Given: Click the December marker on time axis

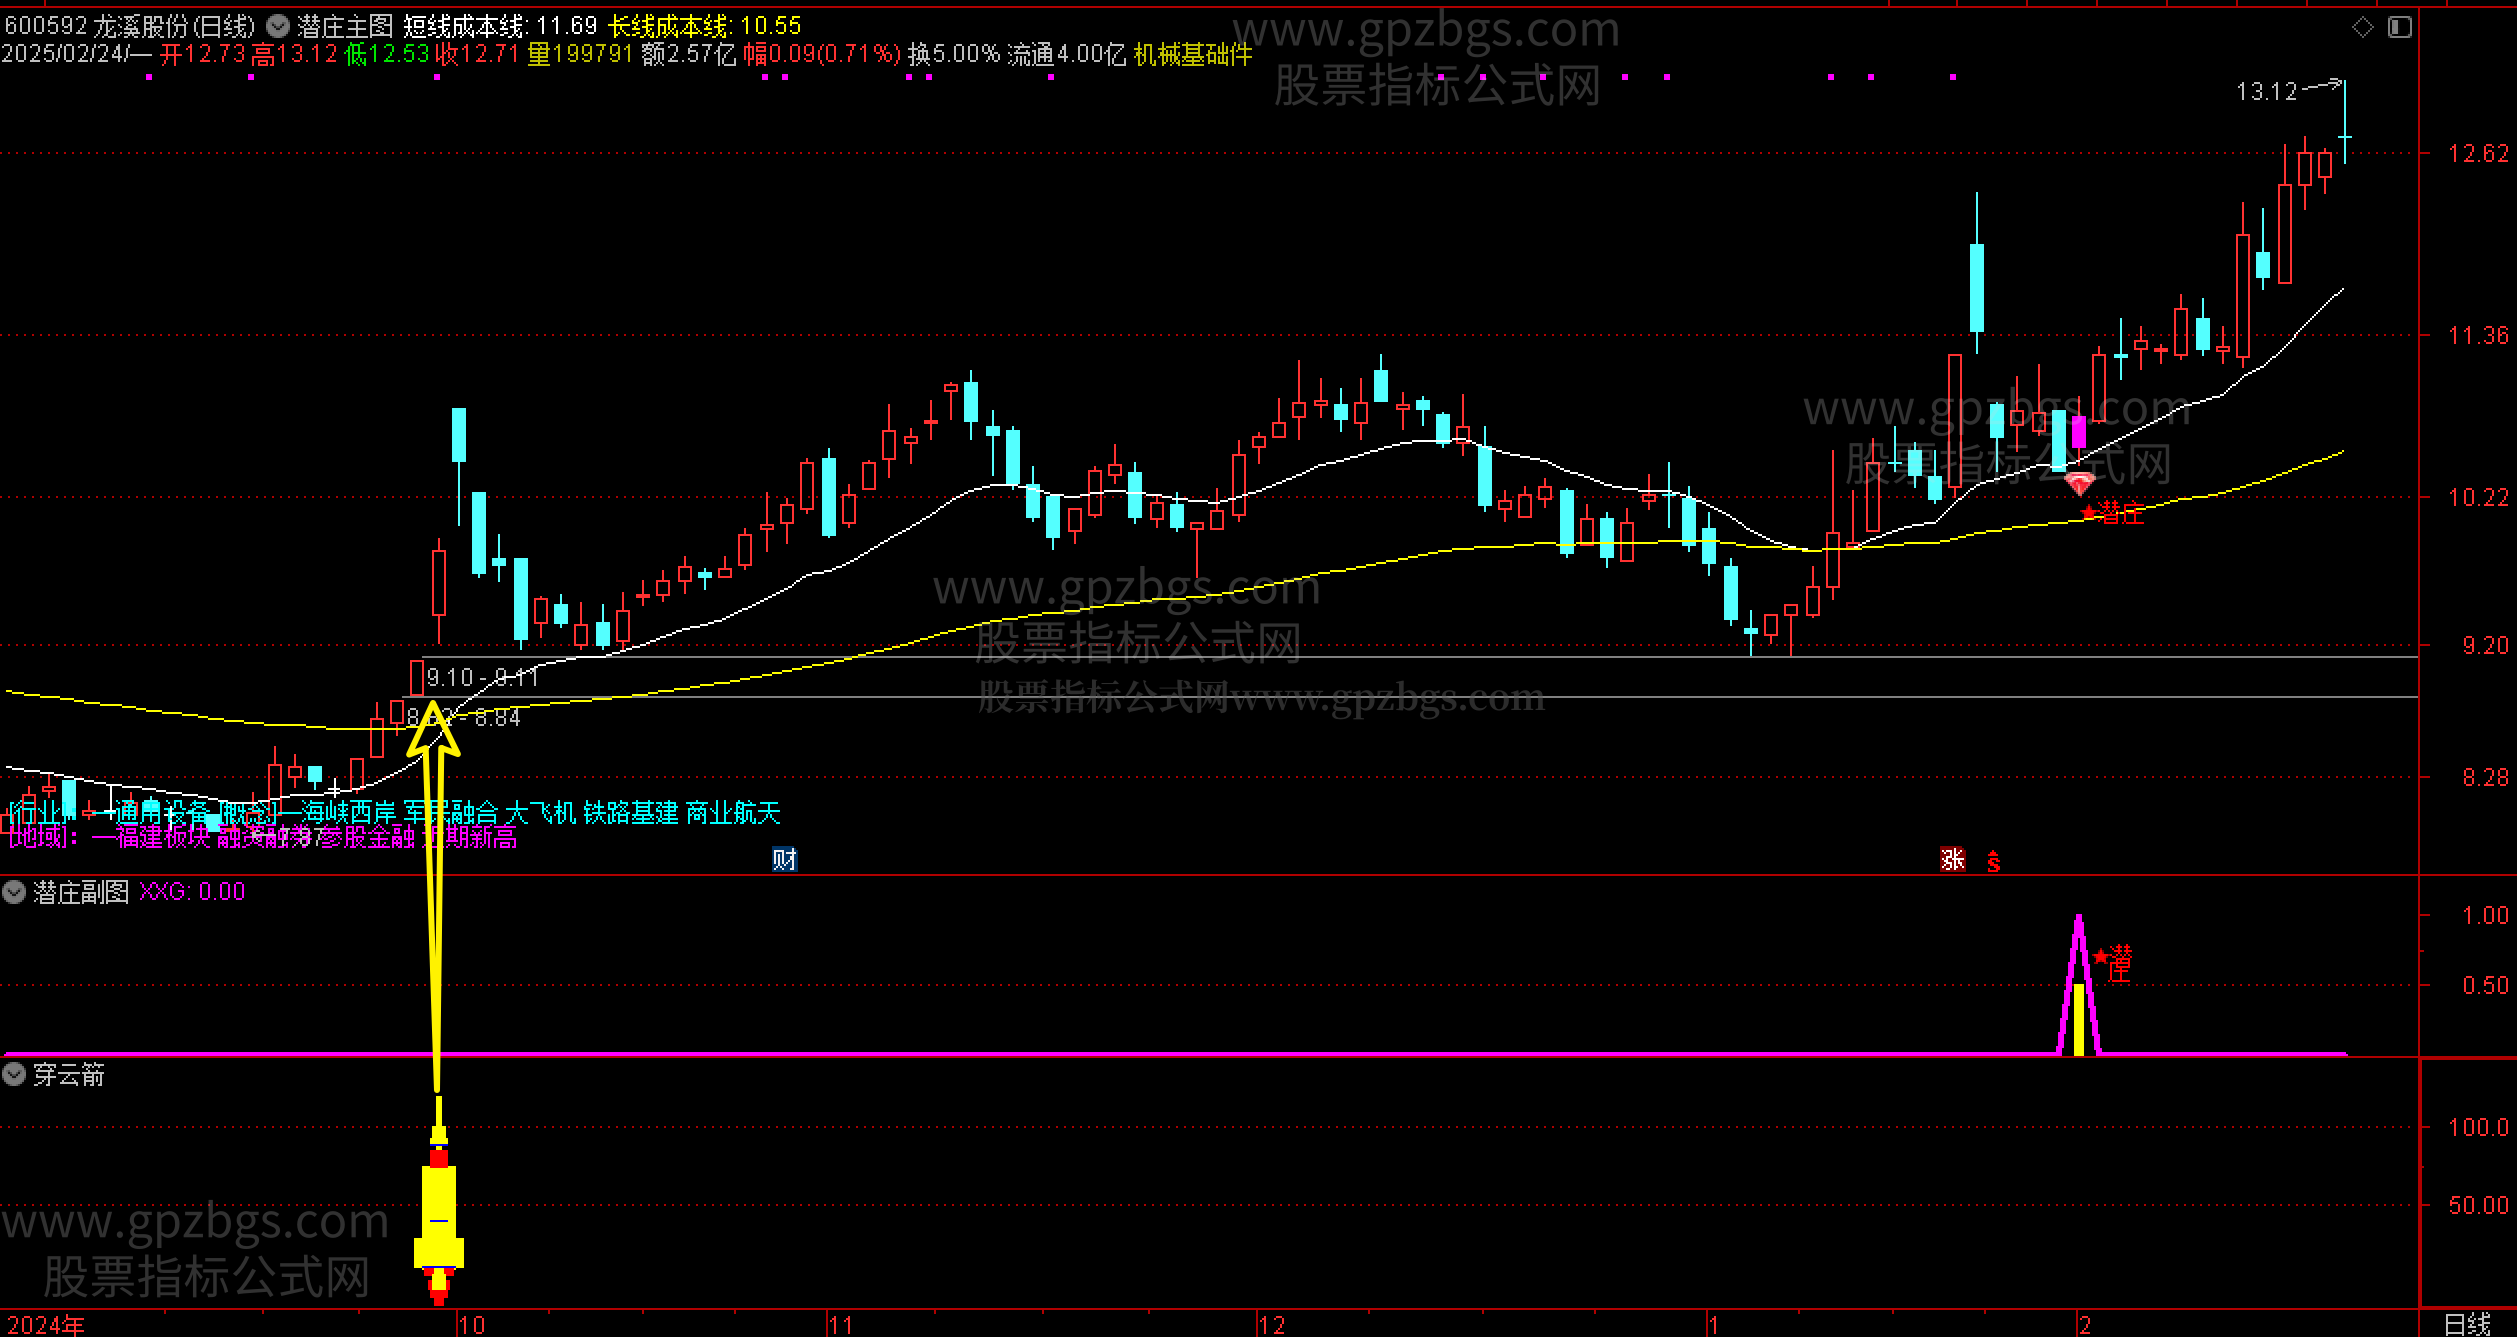Looking at the screenshot, I should point(1271,1325).
